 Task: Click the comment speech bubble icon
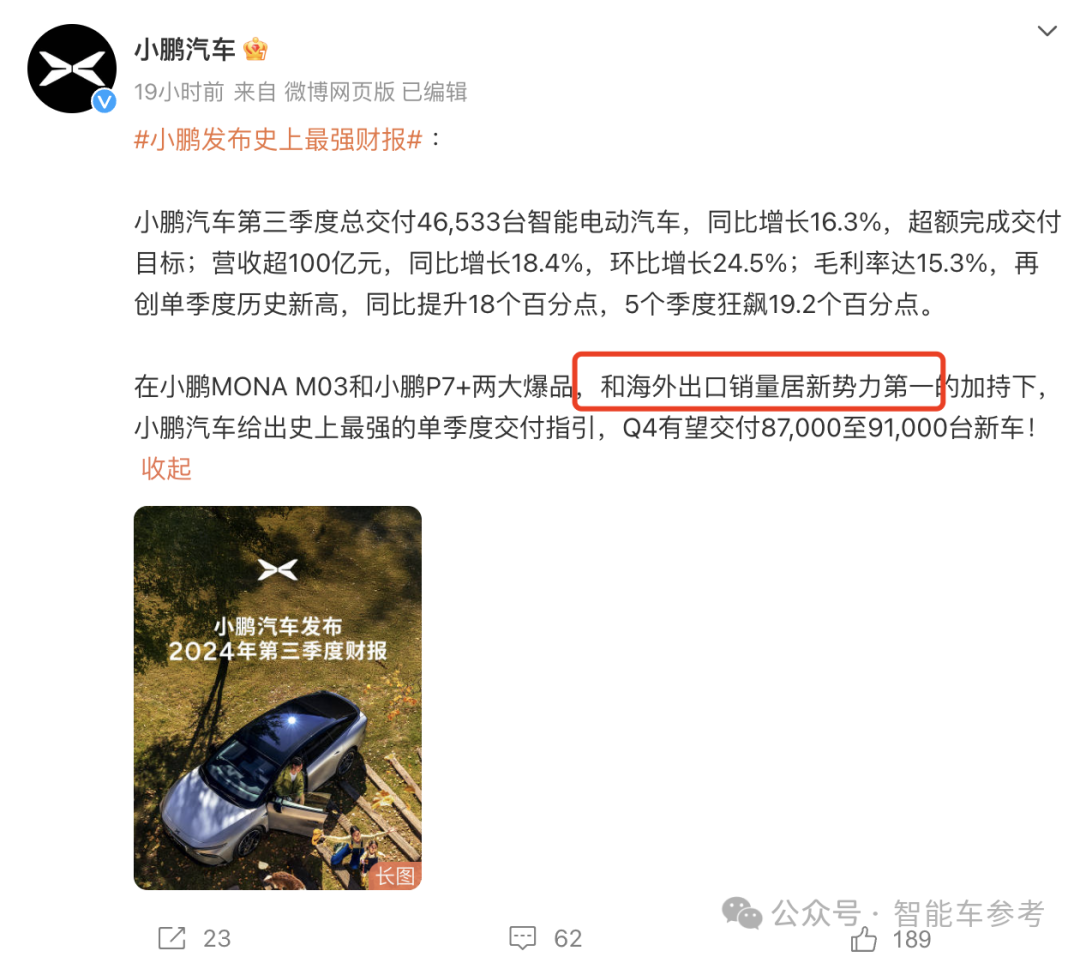(522, 938)
